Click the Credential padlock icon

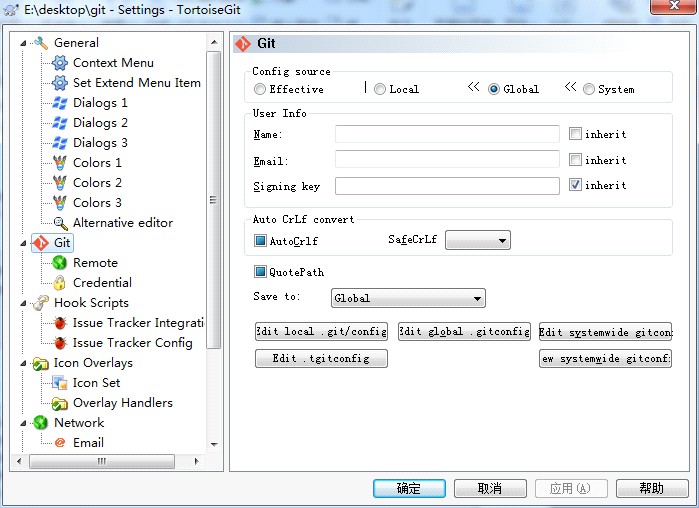tap(59, 283)
